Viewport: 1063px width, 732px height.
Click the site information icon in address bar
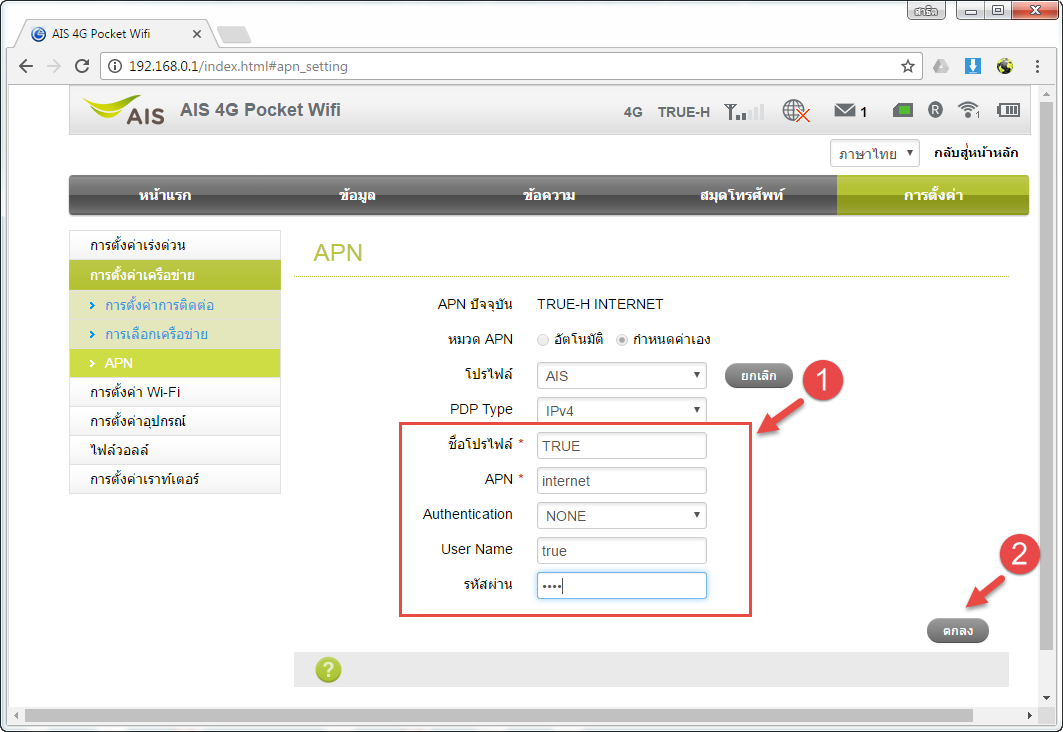coord(115,66)
